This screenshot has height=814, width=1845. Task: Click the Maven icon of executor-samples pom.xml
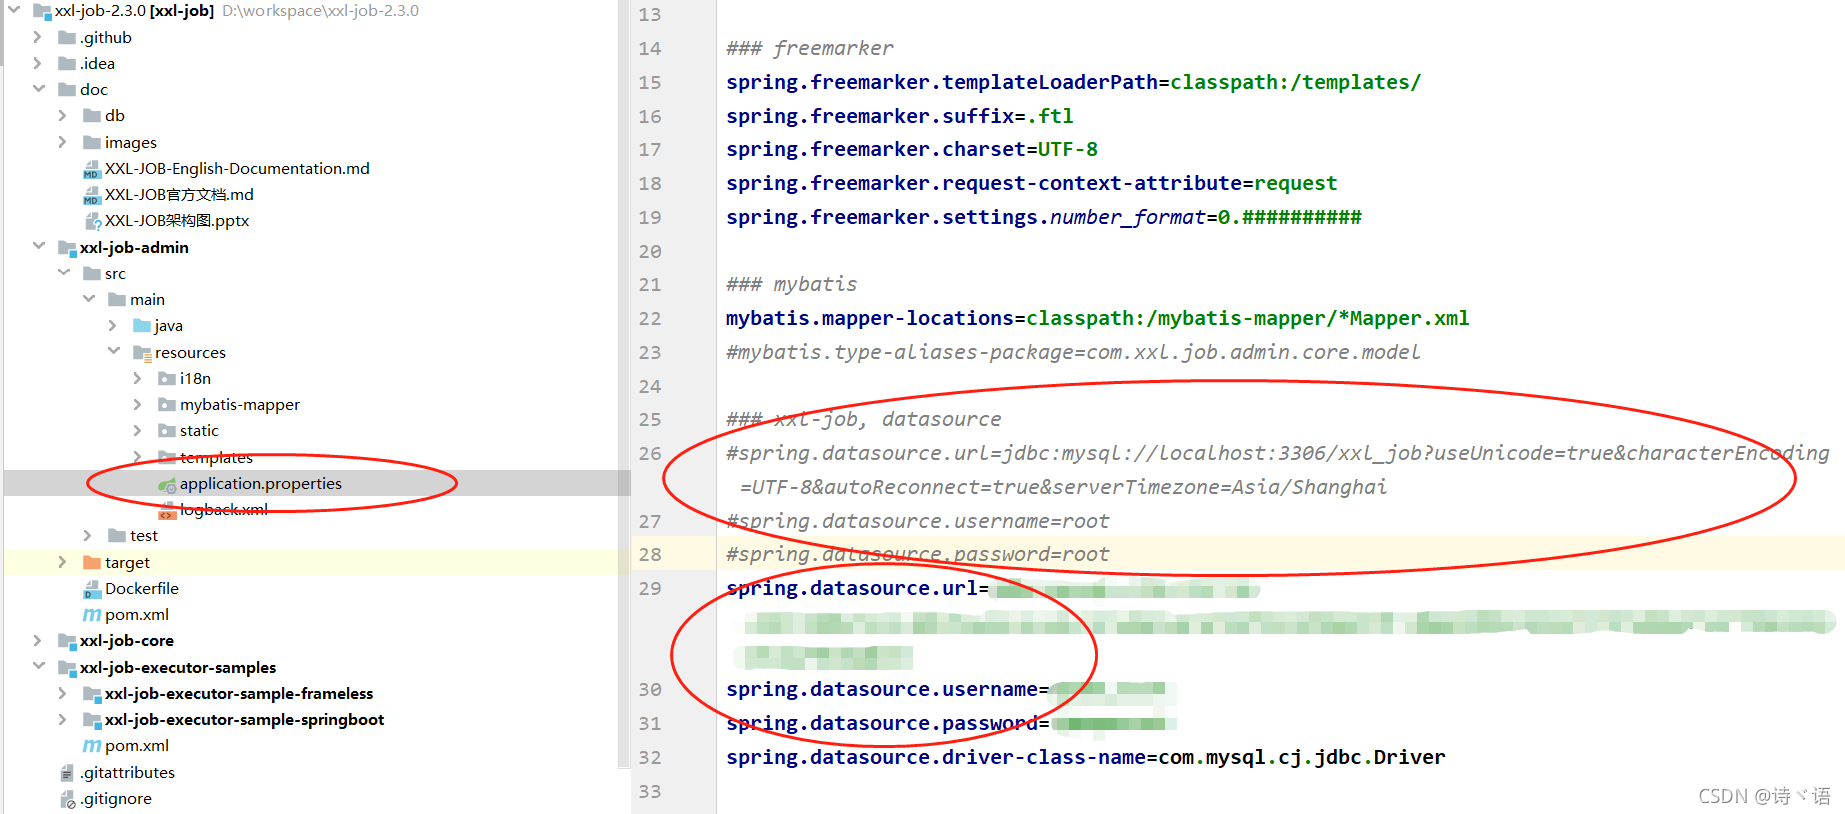coord(92,745)
